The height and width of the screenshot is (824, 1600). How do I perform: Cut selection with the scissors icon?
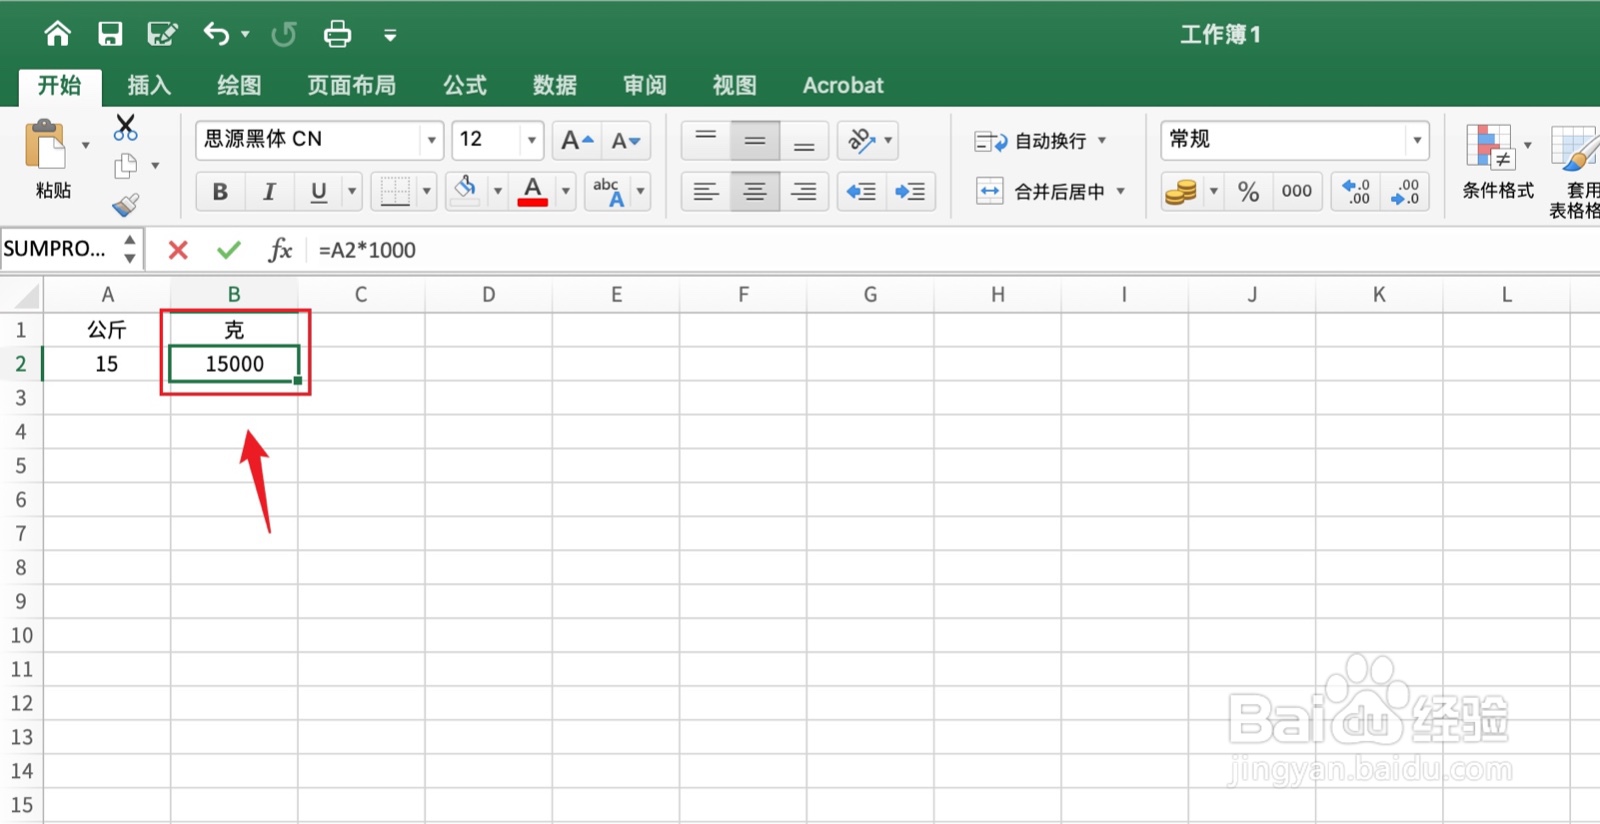point(125,127)
